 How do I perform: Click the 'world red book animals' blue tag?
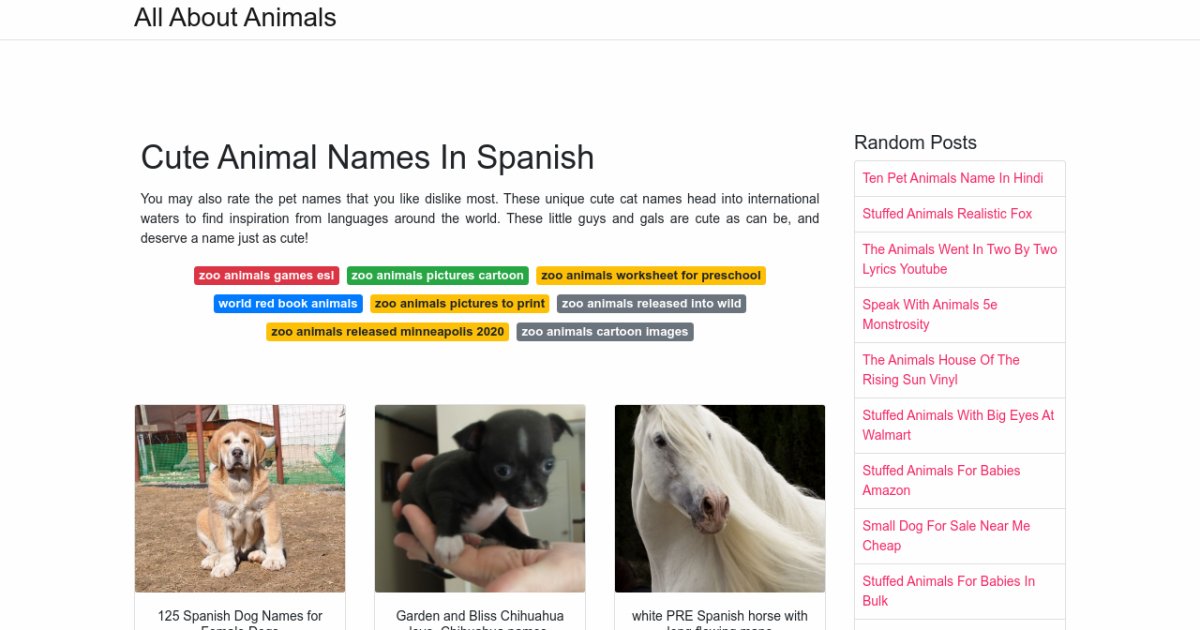287,303
